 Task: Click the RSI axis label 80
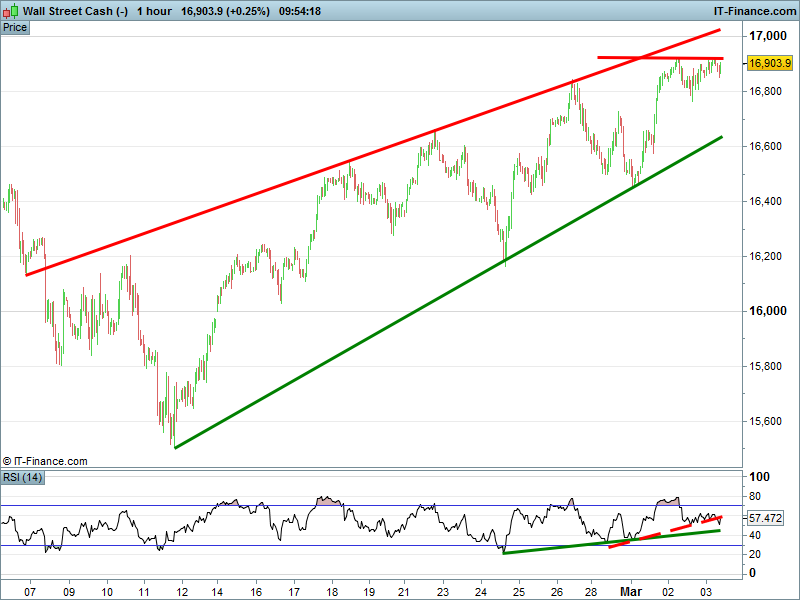pos(755,496)
